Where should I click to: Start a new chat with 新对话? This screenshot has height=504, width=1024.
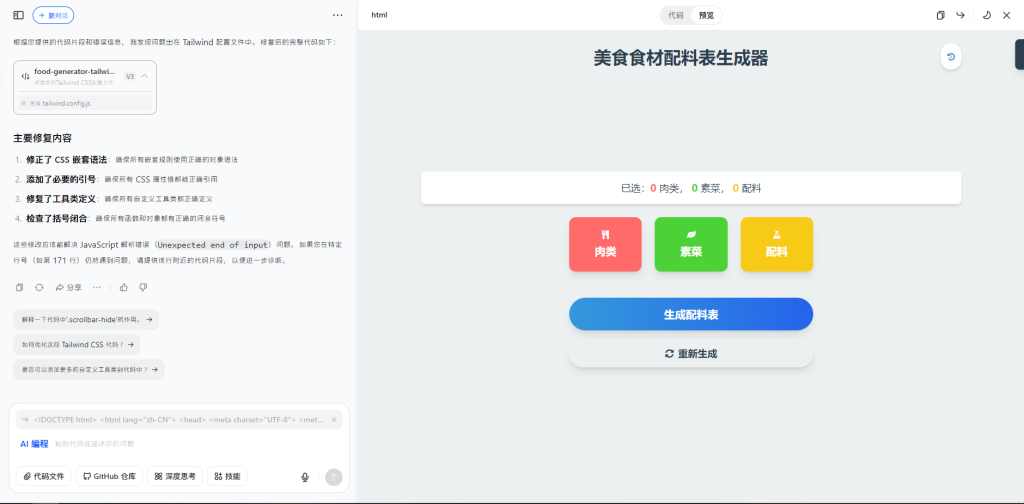53,15
